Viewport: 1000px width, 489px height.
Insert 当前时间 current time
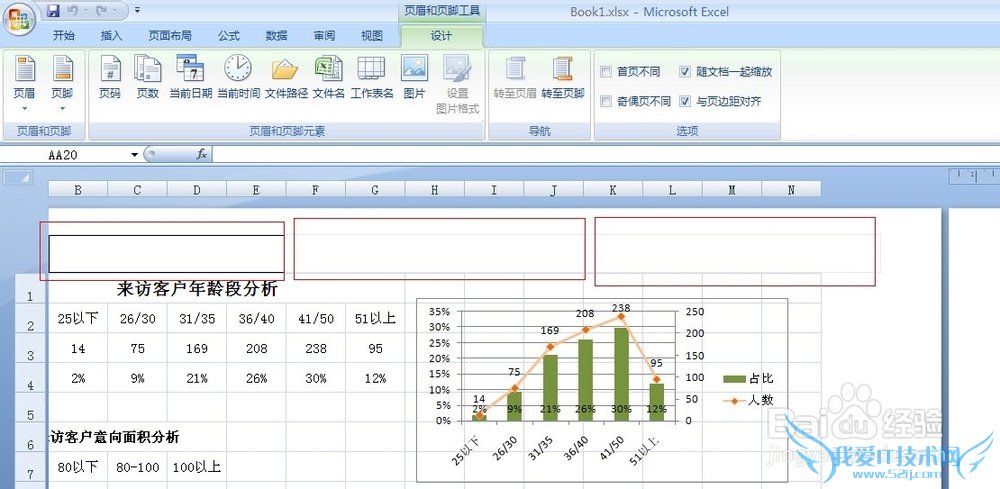coord(238,77)
